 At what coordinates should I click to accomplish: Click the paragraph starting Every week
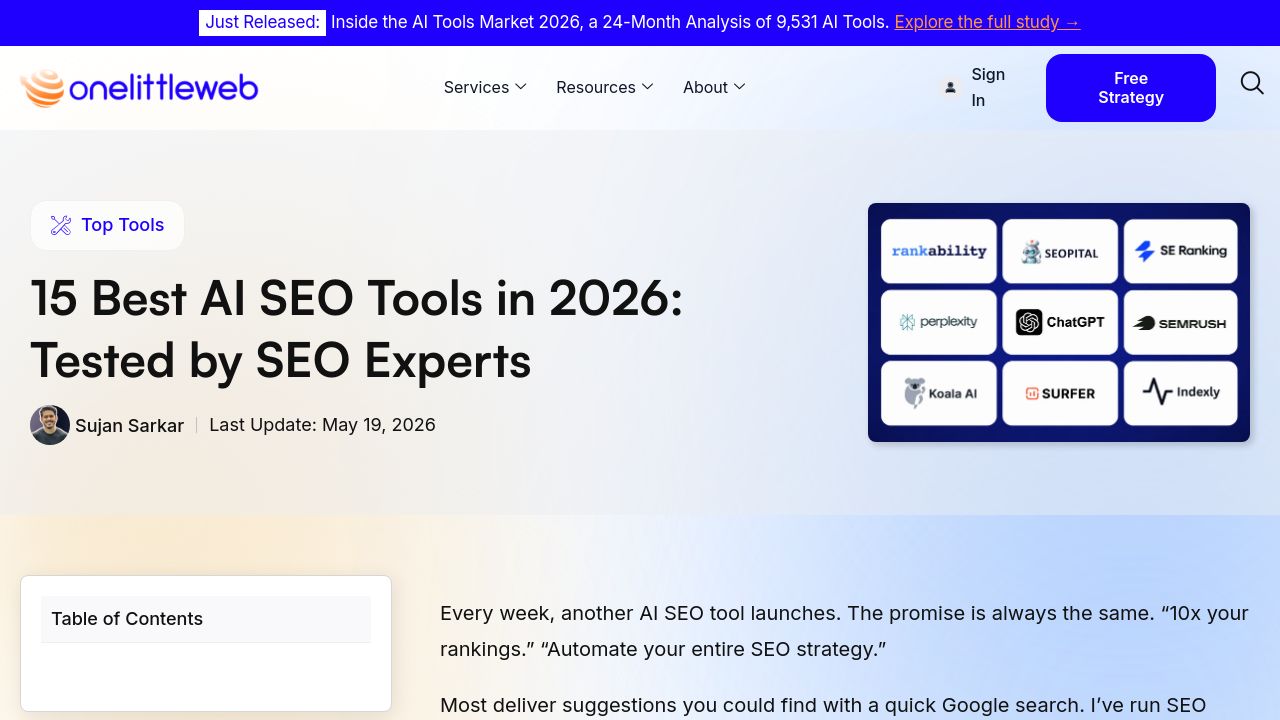844,631
